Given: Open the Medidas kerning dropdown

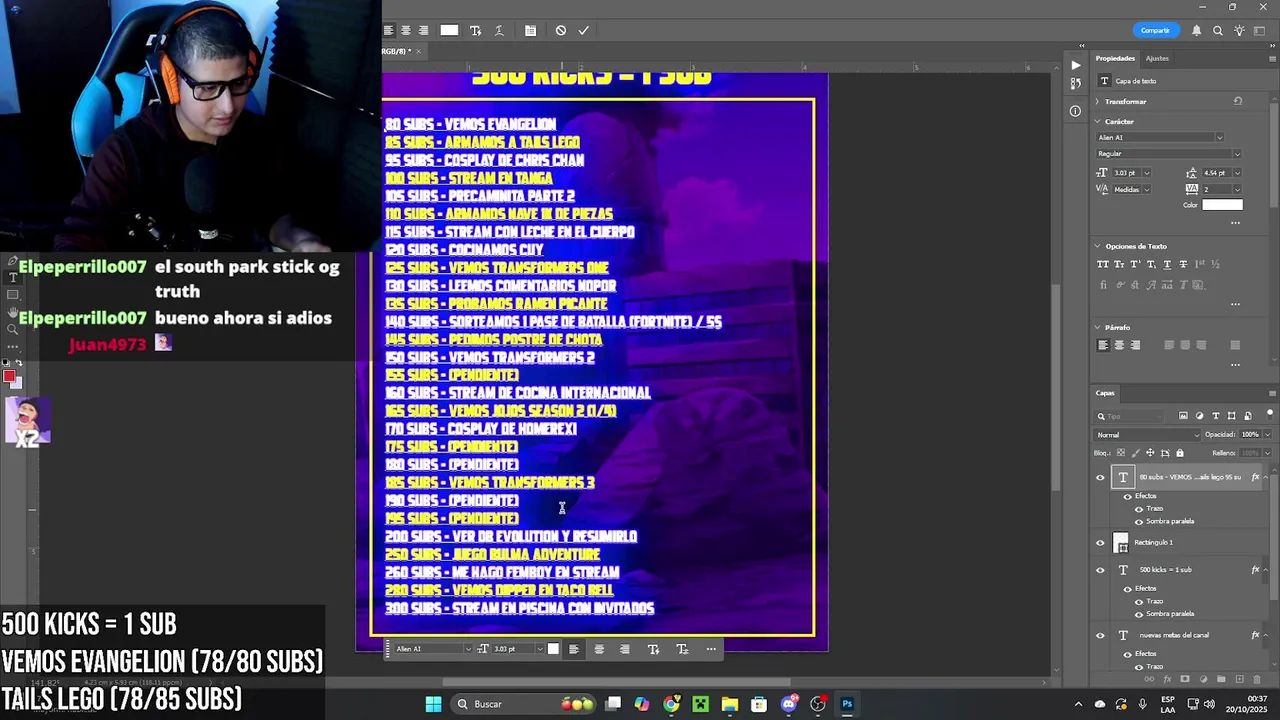Looking at the screenshot, I should pos(1146,189).
